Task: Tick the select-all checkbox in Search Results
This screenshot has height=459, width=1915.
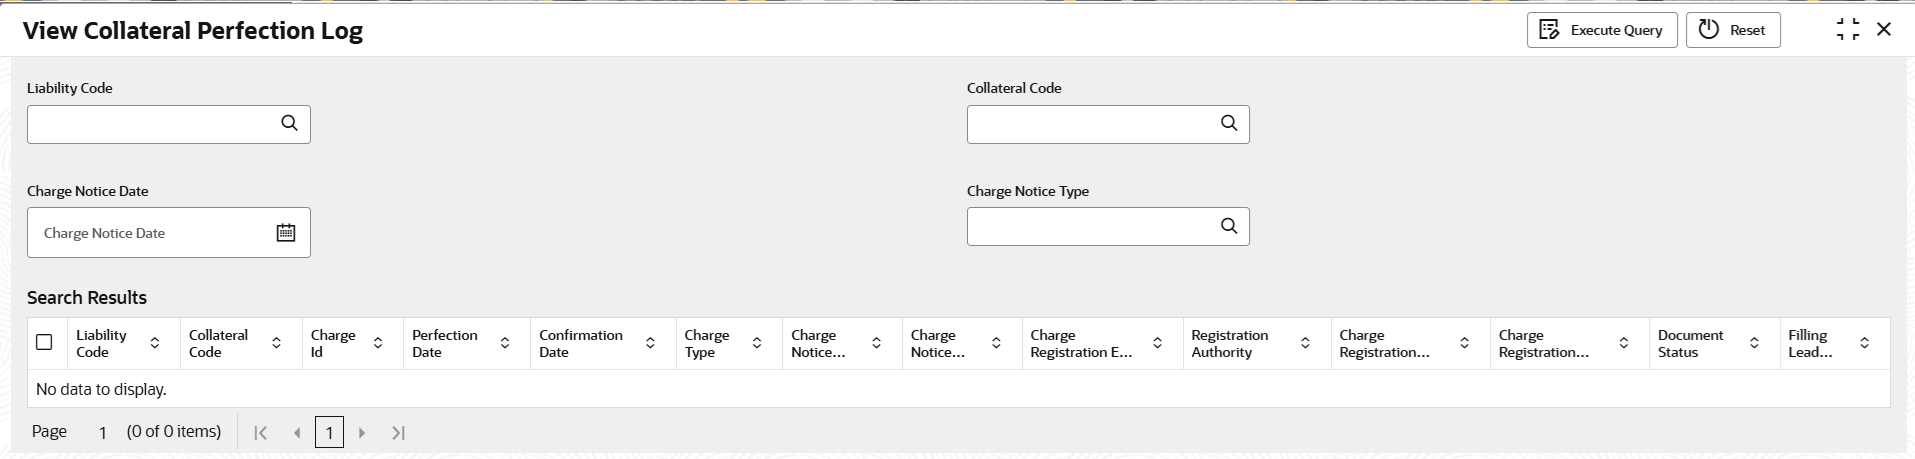Action: [x=44, y=342]
